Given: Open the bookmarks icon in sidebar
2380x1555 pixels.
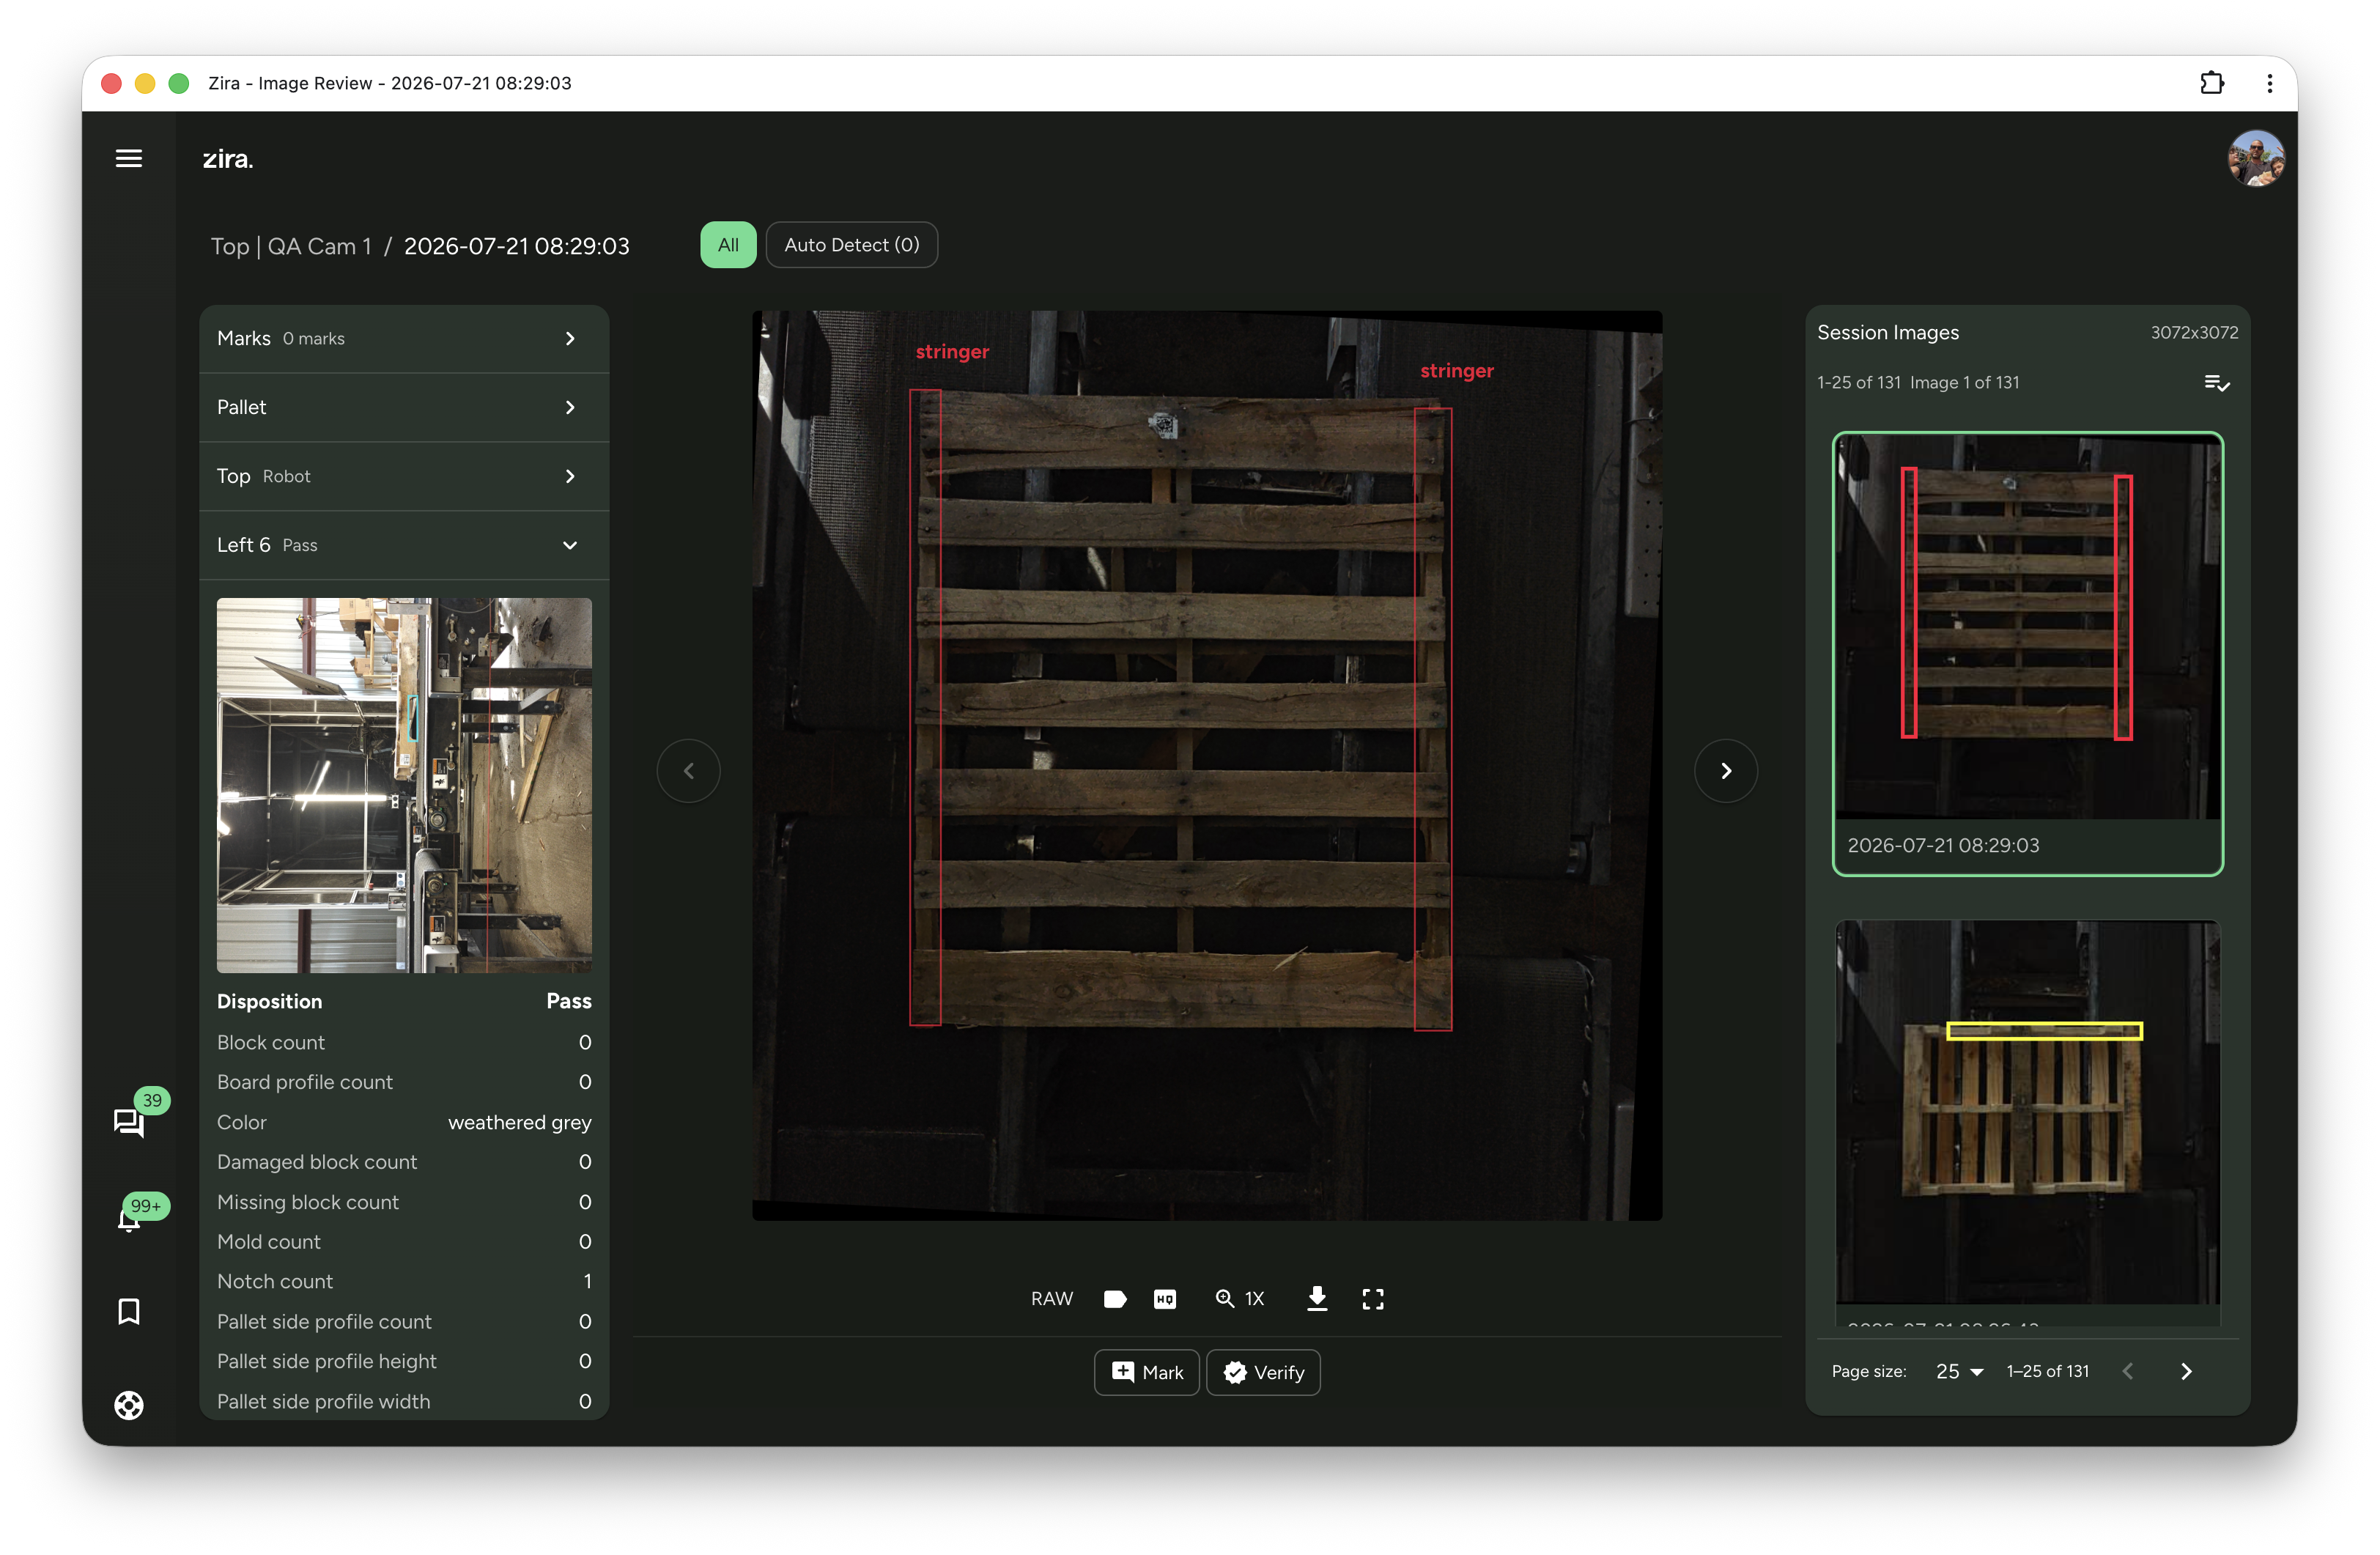Looking at the screenshot, I should click(129, 1311).
